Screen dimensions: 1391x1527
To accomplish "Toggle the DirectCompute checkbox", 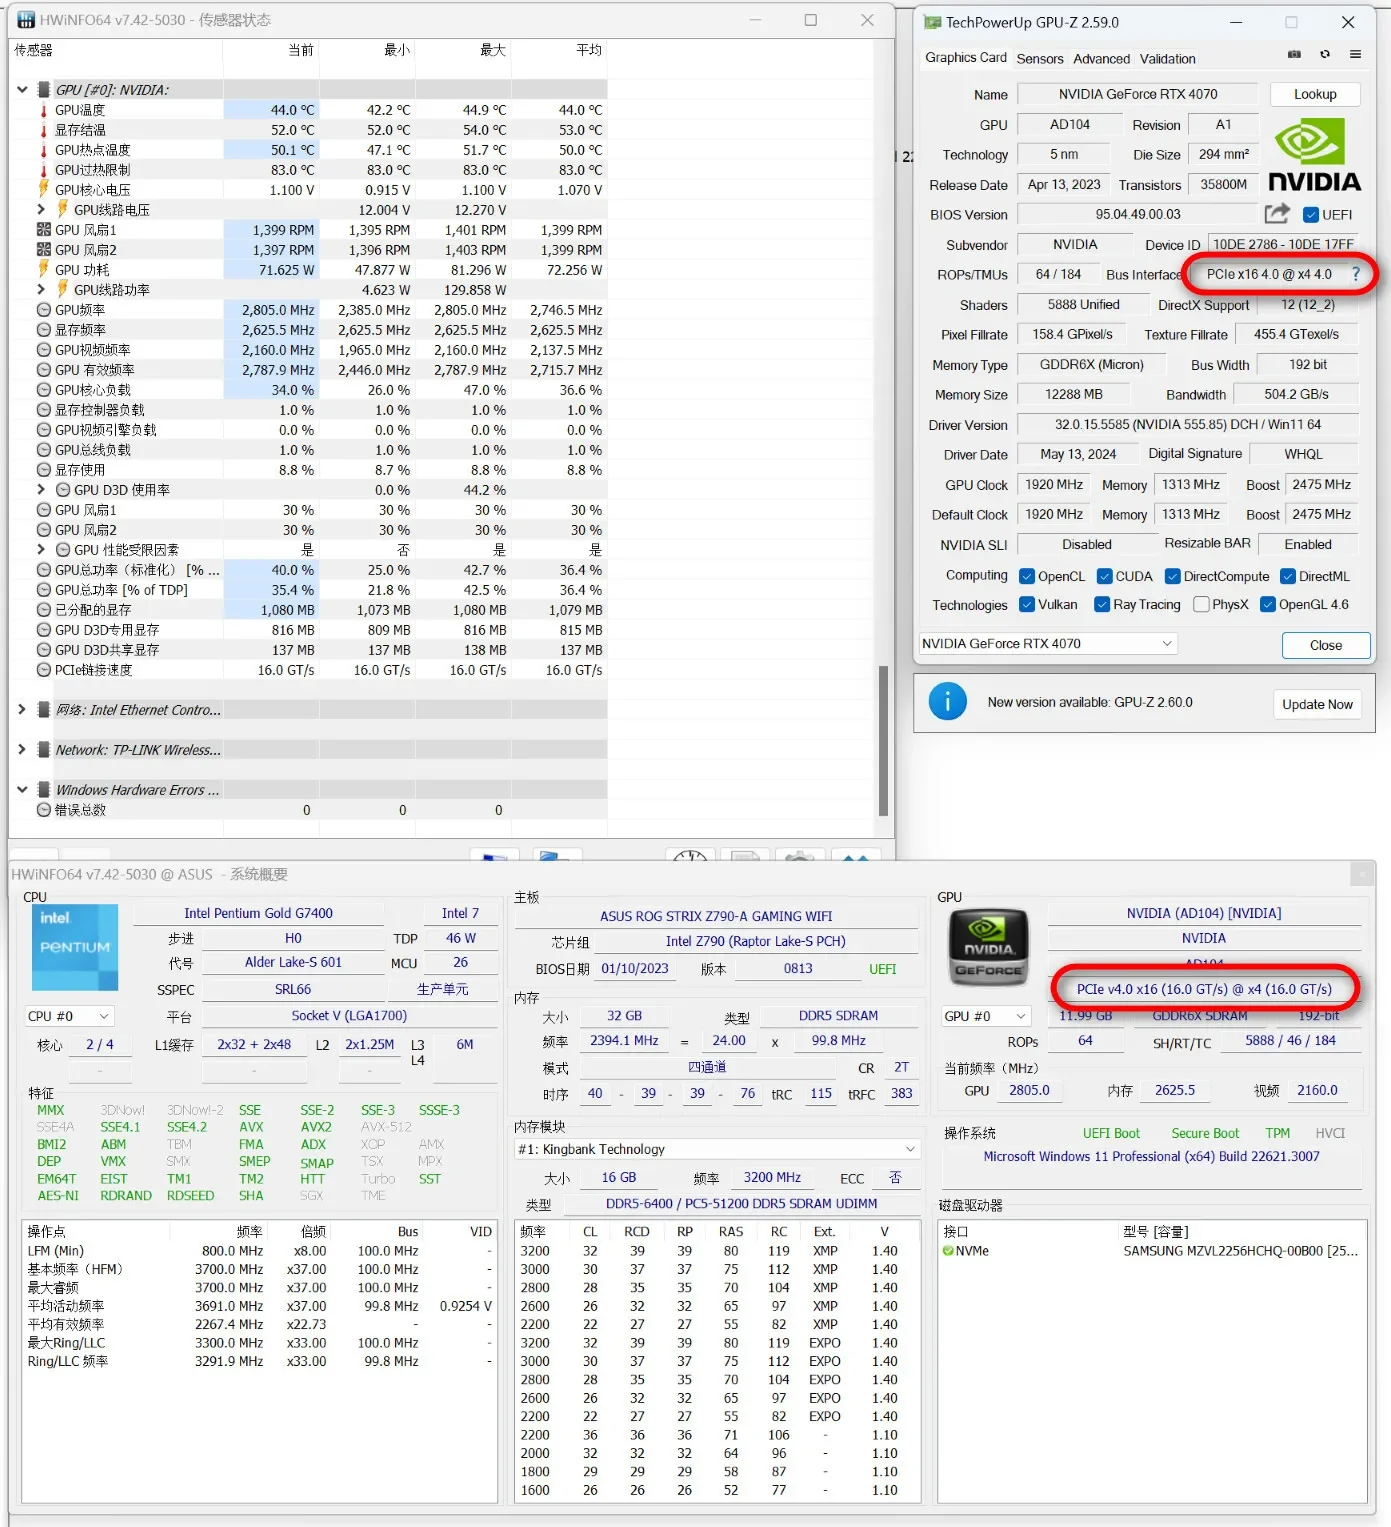I will pos(1173,576).
